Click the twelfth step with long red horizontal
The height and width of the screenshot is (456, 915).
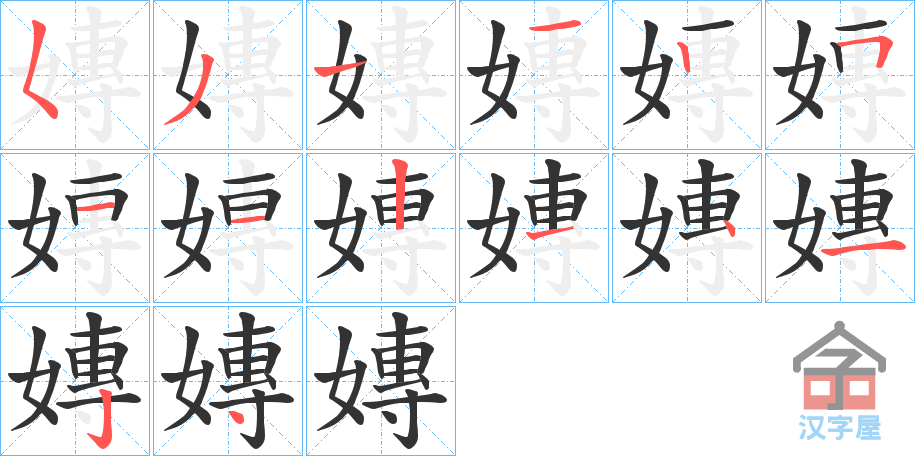pos(840,228)
